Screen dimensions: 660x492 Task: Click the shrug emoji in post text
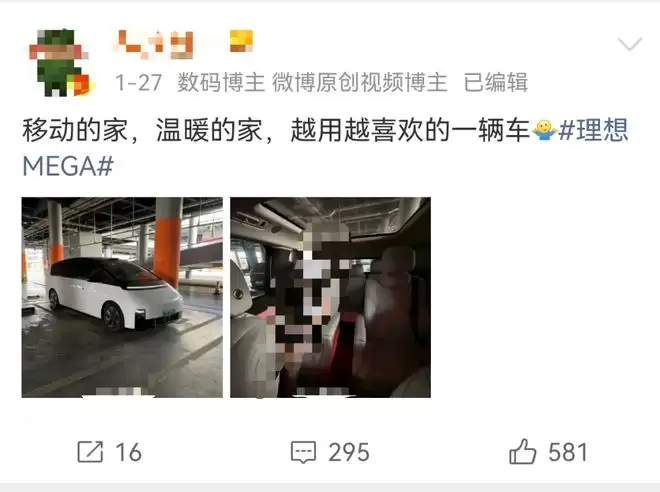pos(543,130)
